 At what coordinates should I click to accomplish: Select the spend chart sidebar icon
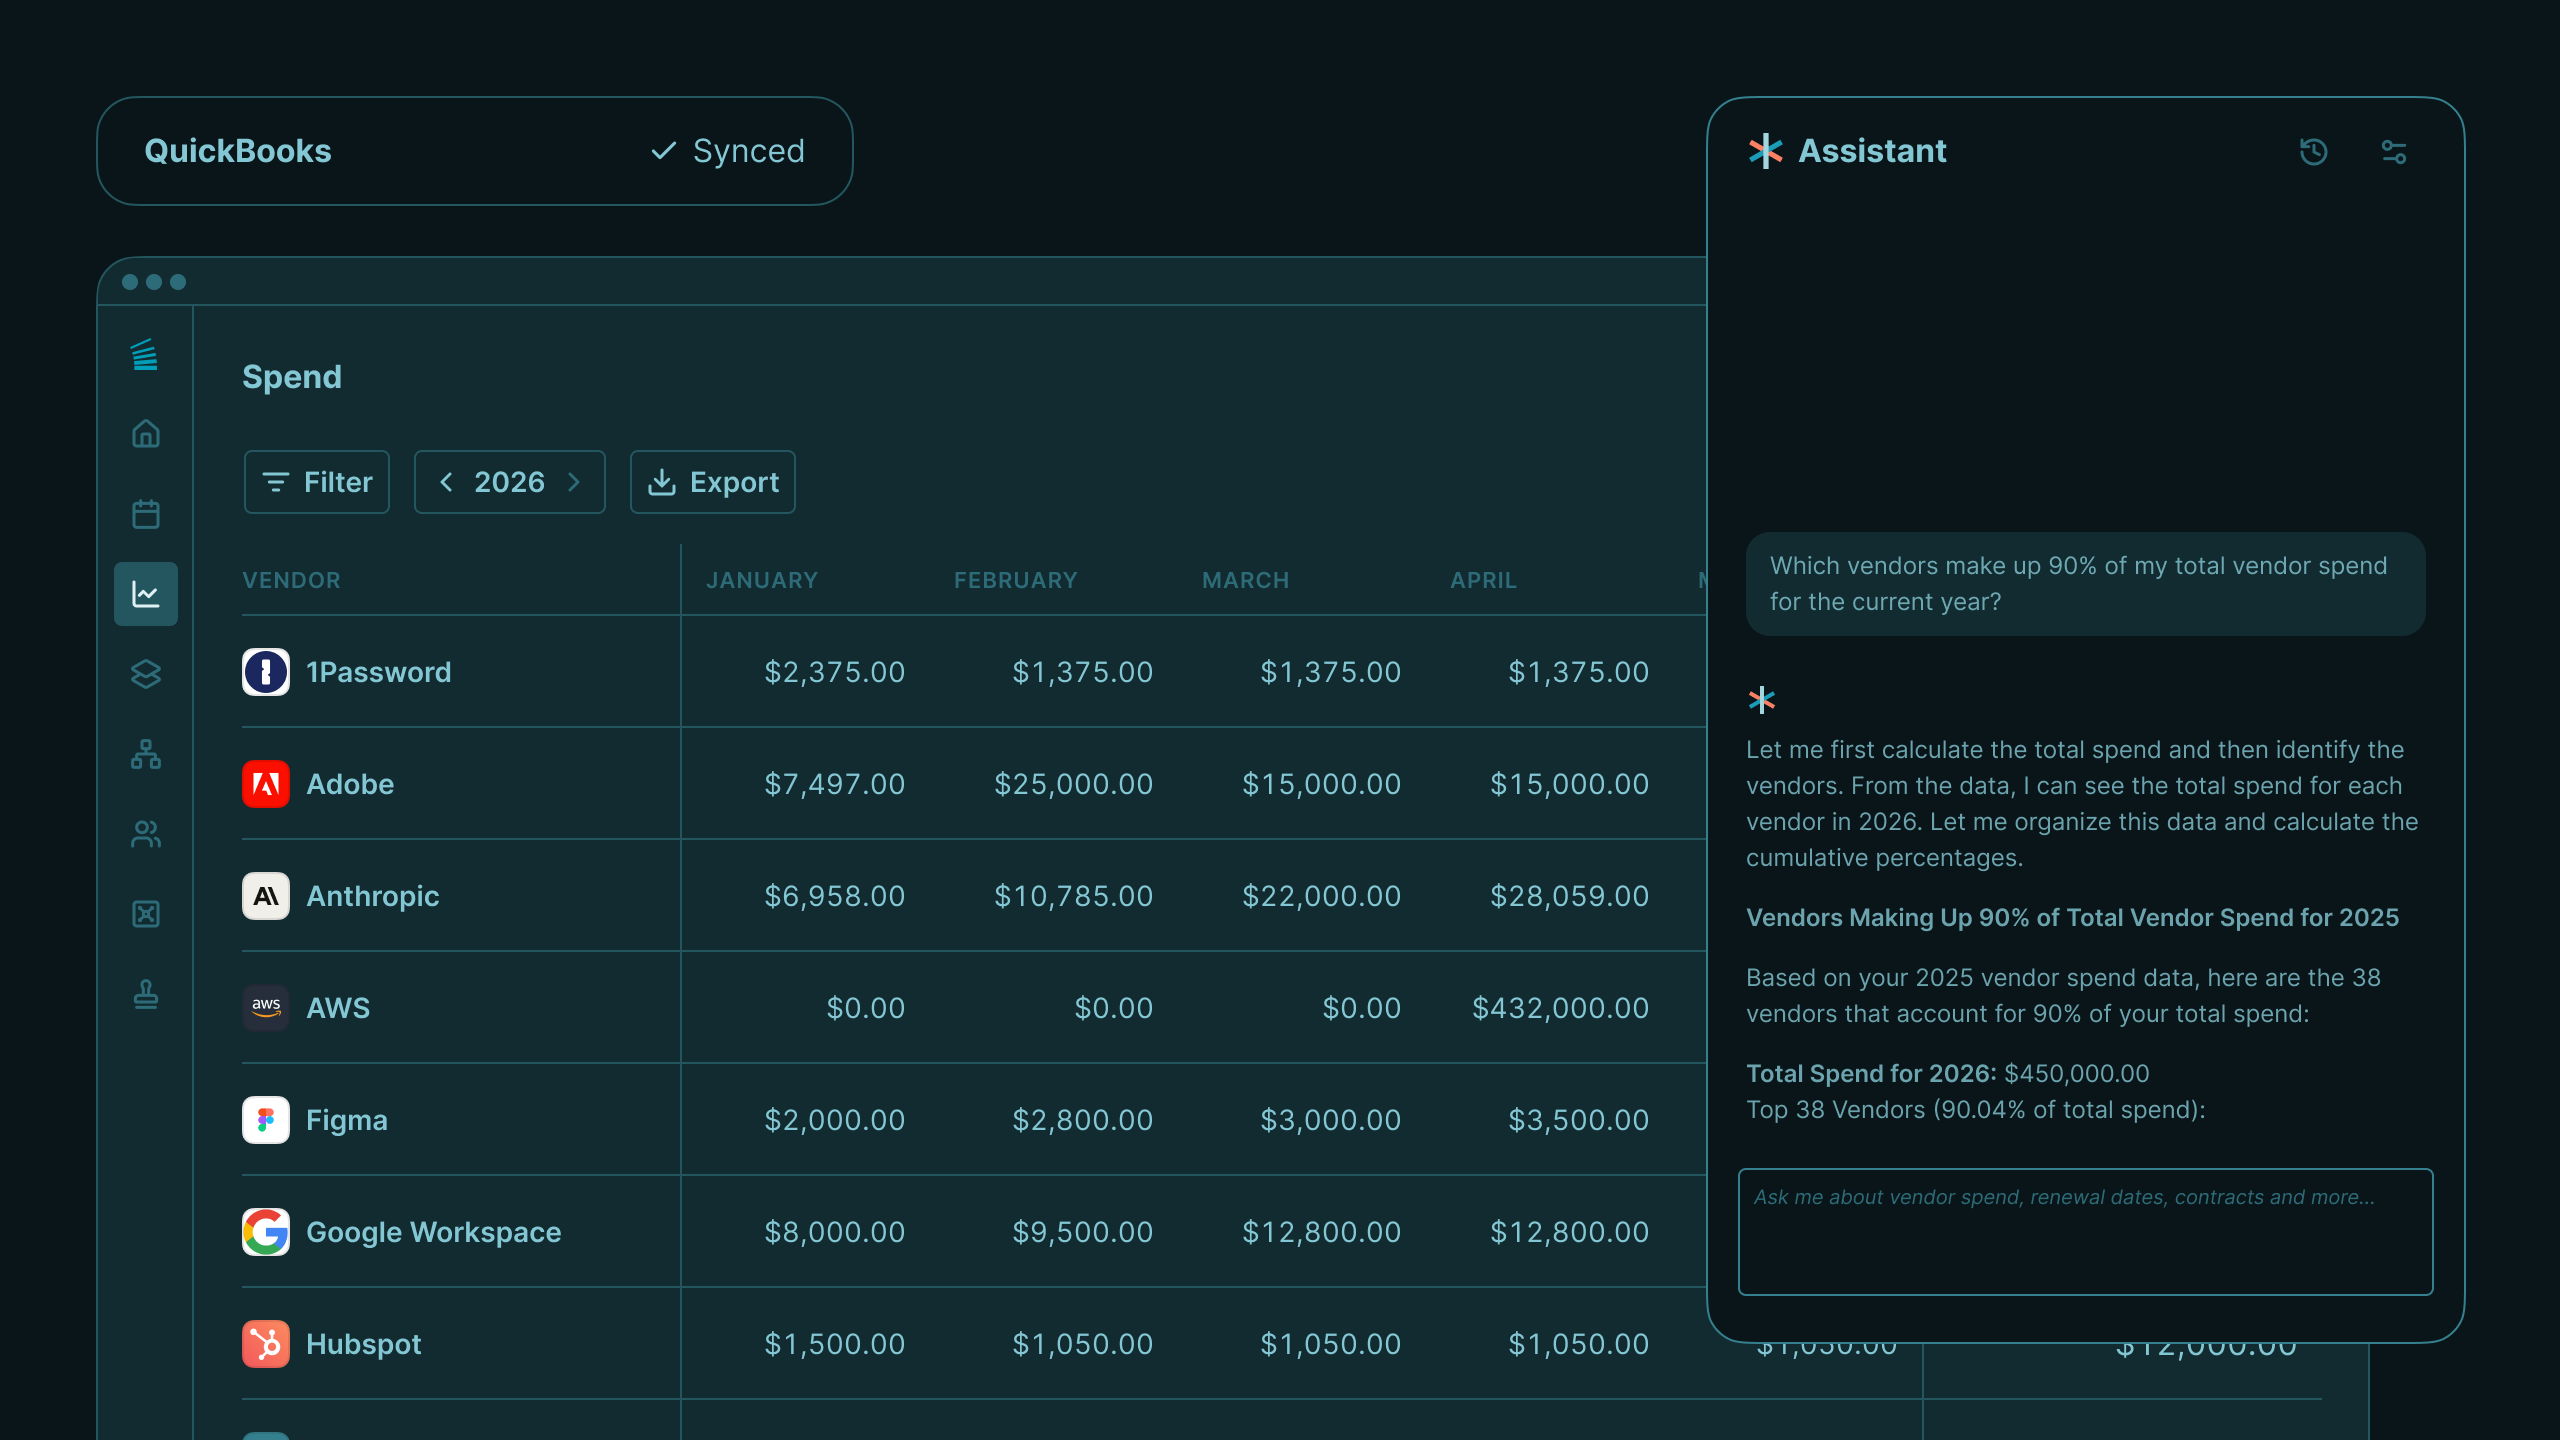pos(146,594)
